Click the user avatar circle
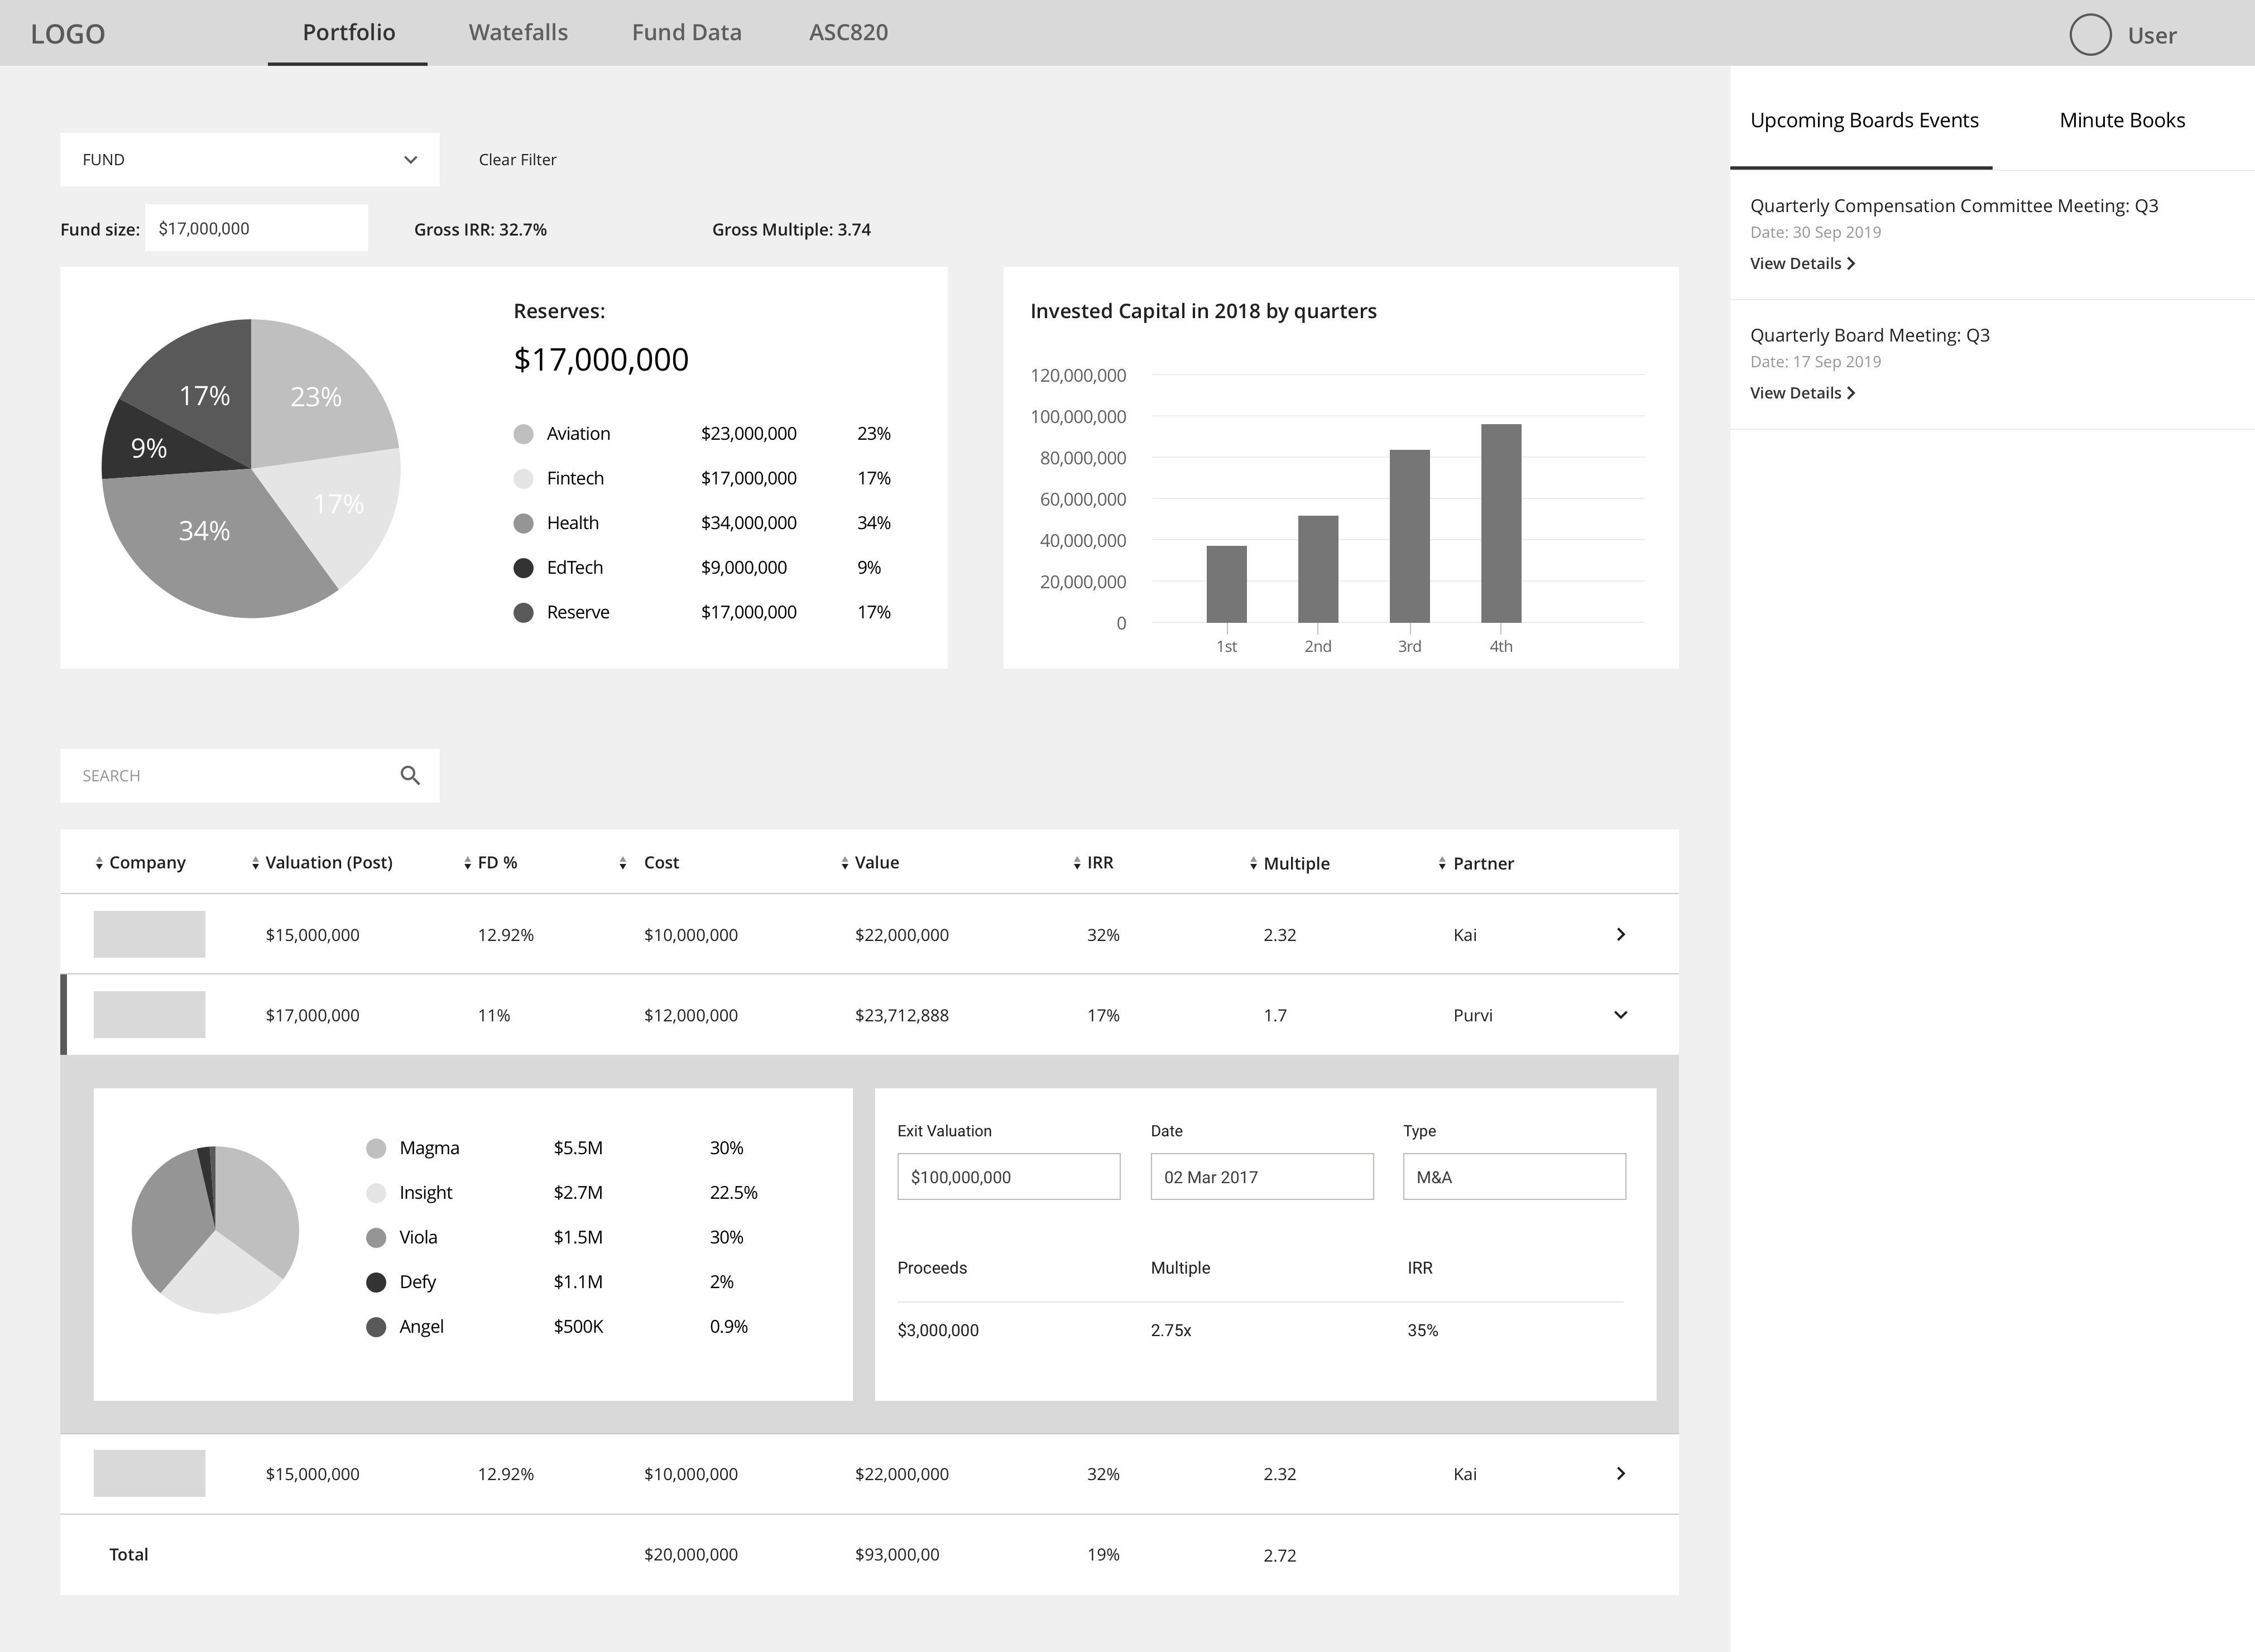 click(2089, 35)
